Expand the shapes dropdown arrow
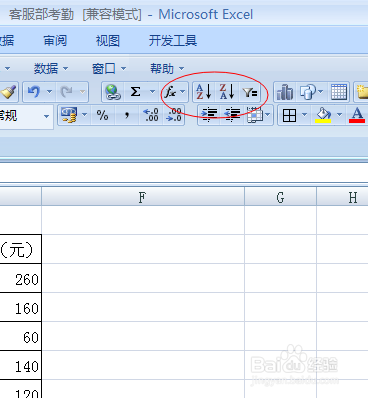 (320, 92)
